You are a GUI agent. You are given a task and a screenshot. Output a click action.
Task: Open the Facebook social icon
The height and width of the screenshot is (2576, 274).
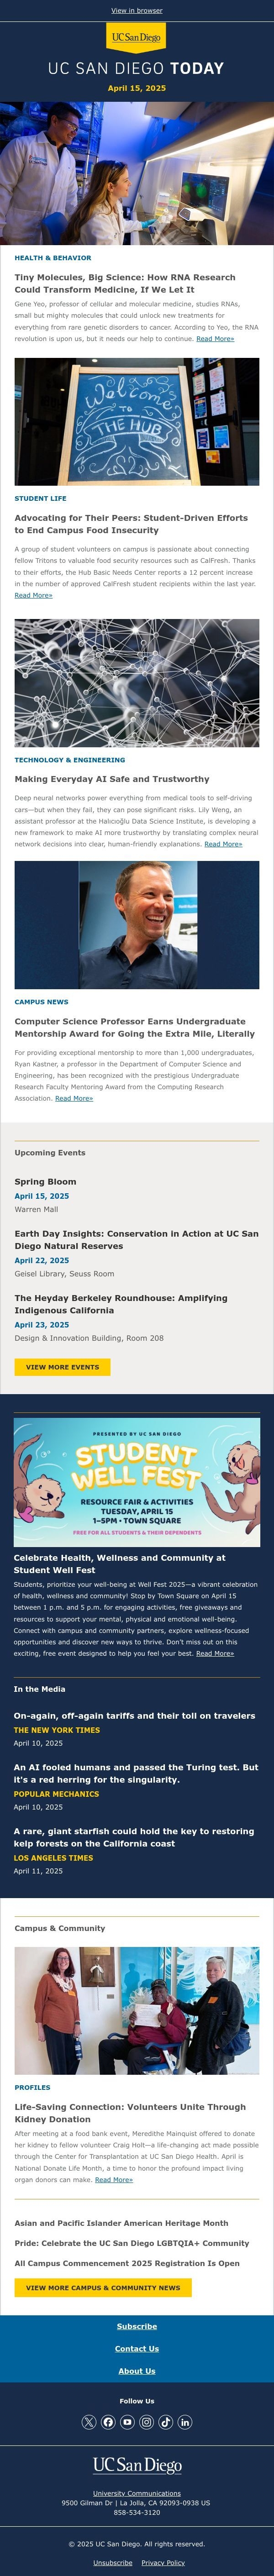108,2422
